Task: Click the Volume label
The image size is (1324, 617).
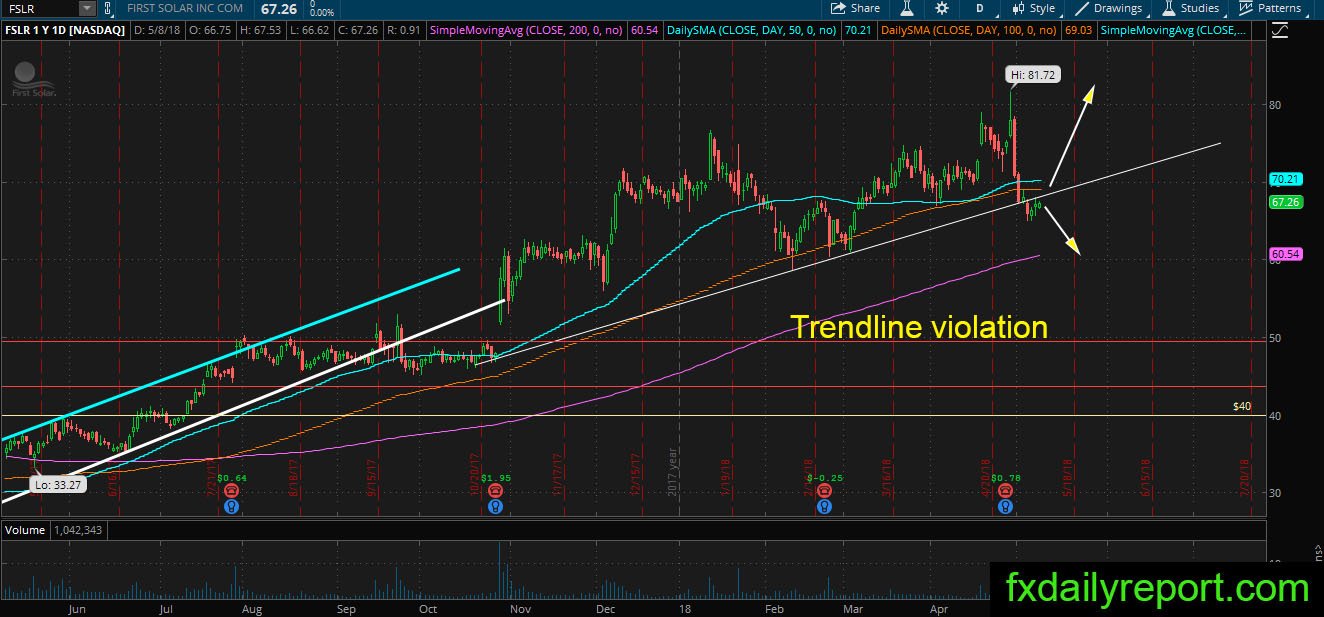Action: click(x=25, y=530)
